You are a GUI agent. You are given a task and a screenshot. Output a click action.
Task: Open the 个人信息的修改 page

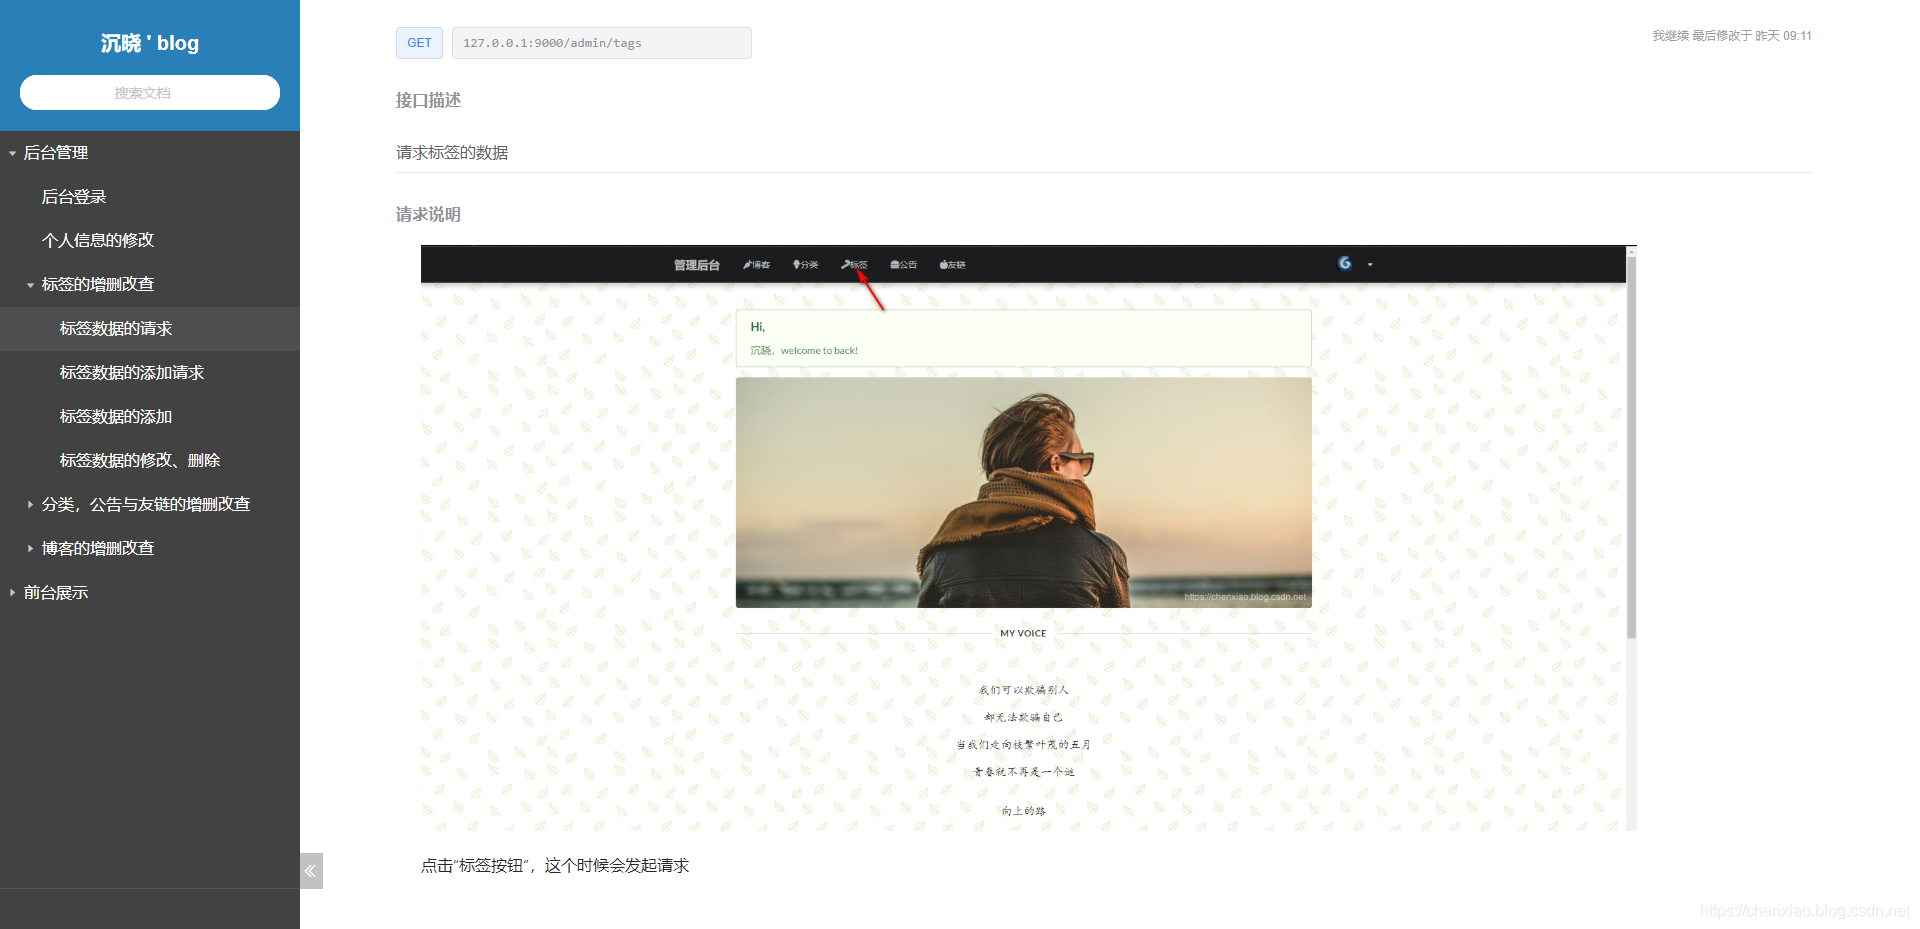point(98,240)
